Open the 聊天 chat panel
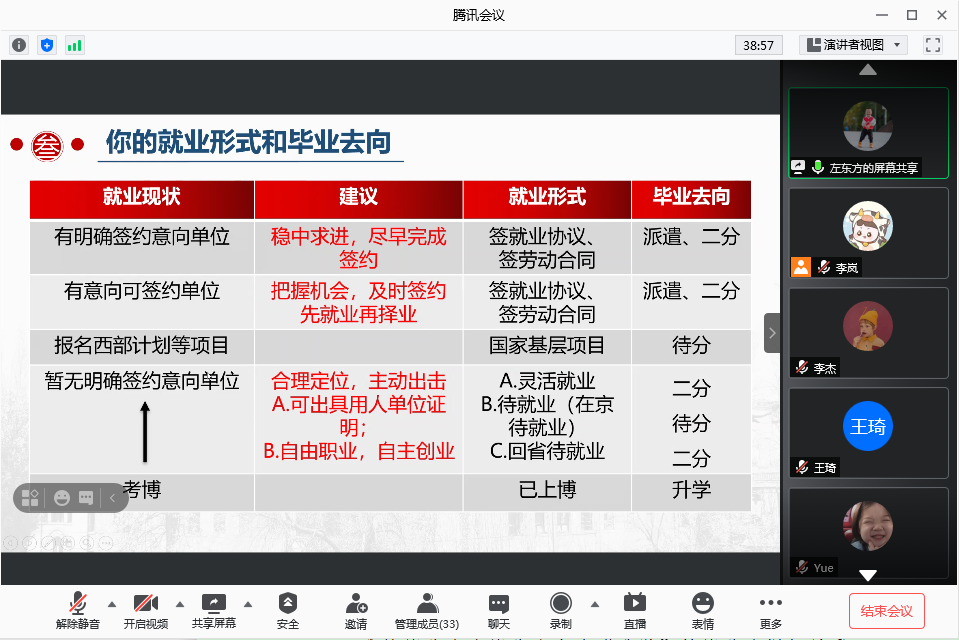959x640 pixels. (499, 610)
